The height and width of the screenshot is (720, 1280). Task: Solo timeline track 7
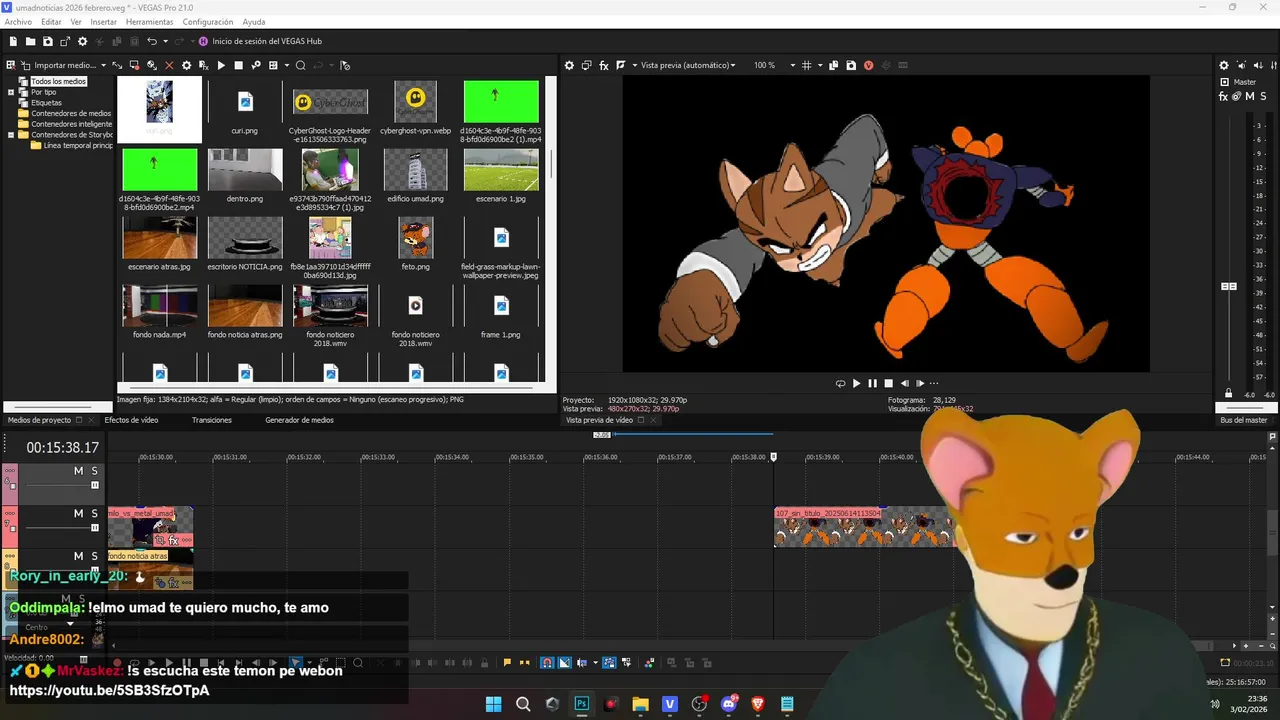click(x=95, y=513)
